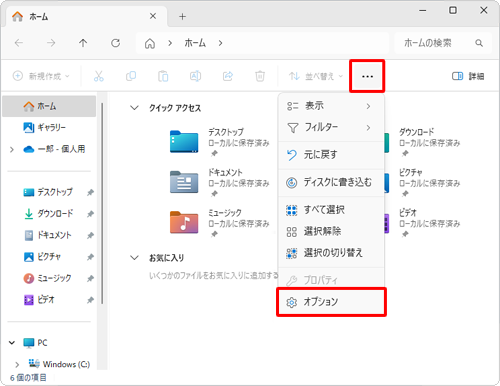
Task: Select the デスクトップ folder tile icon
Action: pos(184,142)
